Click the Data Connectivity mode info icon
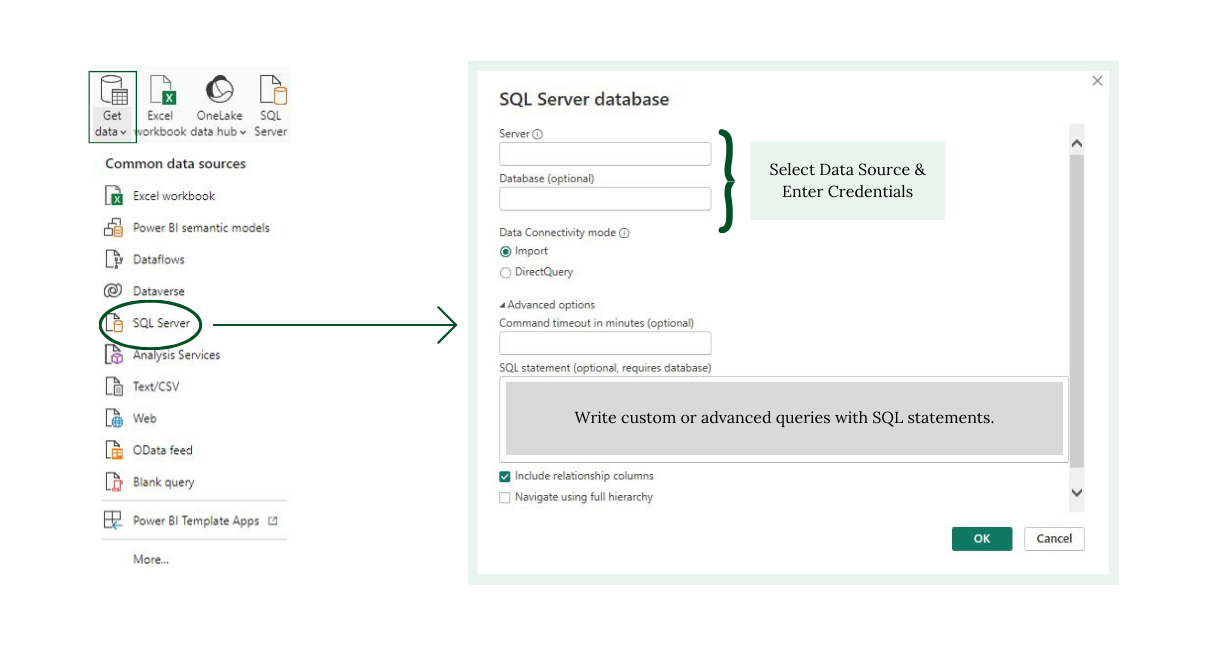Viewport: 1226px width, 650px height. point(624,233)
